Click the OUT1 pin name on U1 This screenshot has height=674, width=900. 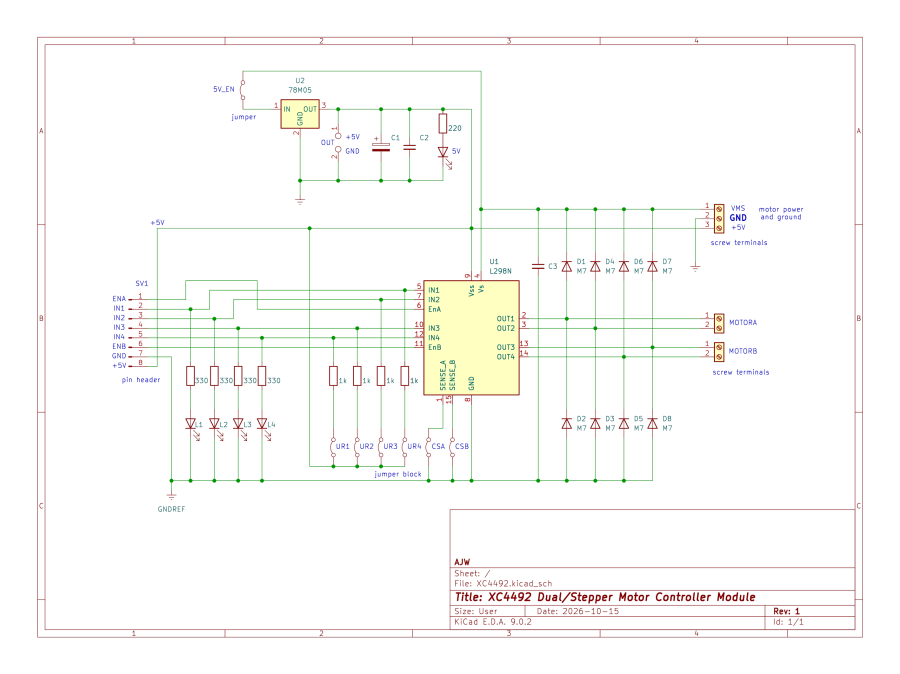click(505, 319)
